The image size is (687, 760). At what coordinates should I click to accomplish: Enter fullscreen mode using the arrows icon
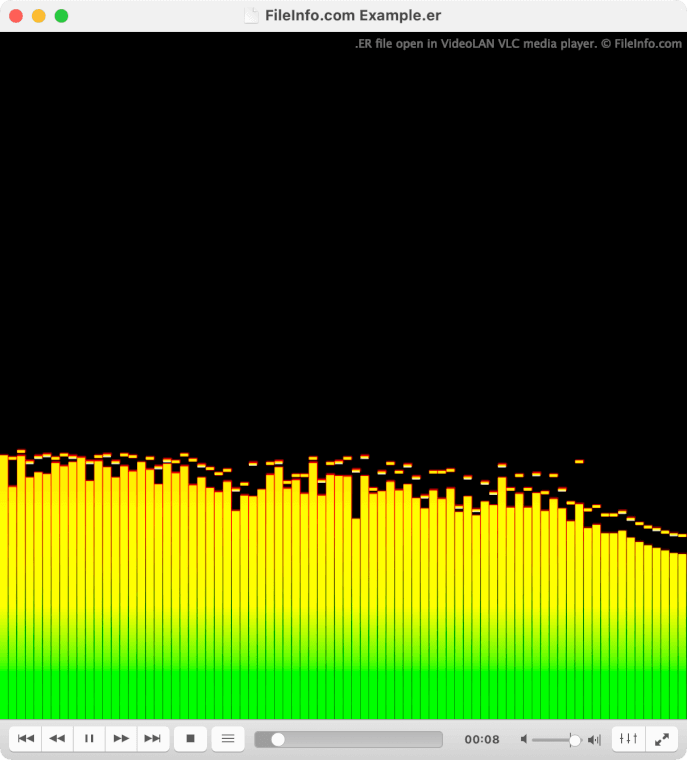click(x=661, y=739)
